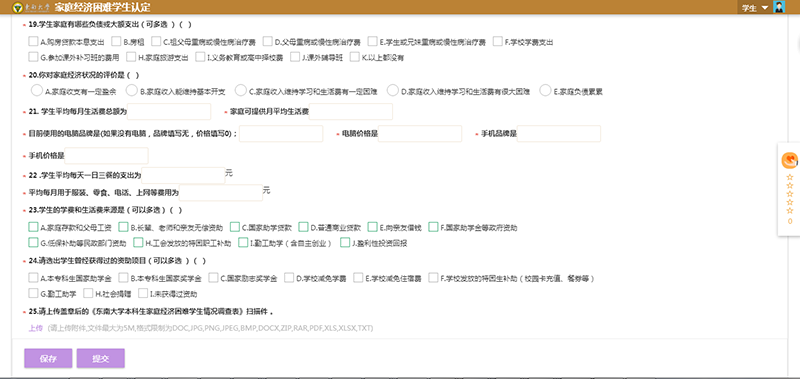Image resolution: width=800 pixels, height=379 pixels.
Task: Check C.国家助学贷款 option
Action: (235, 226)
